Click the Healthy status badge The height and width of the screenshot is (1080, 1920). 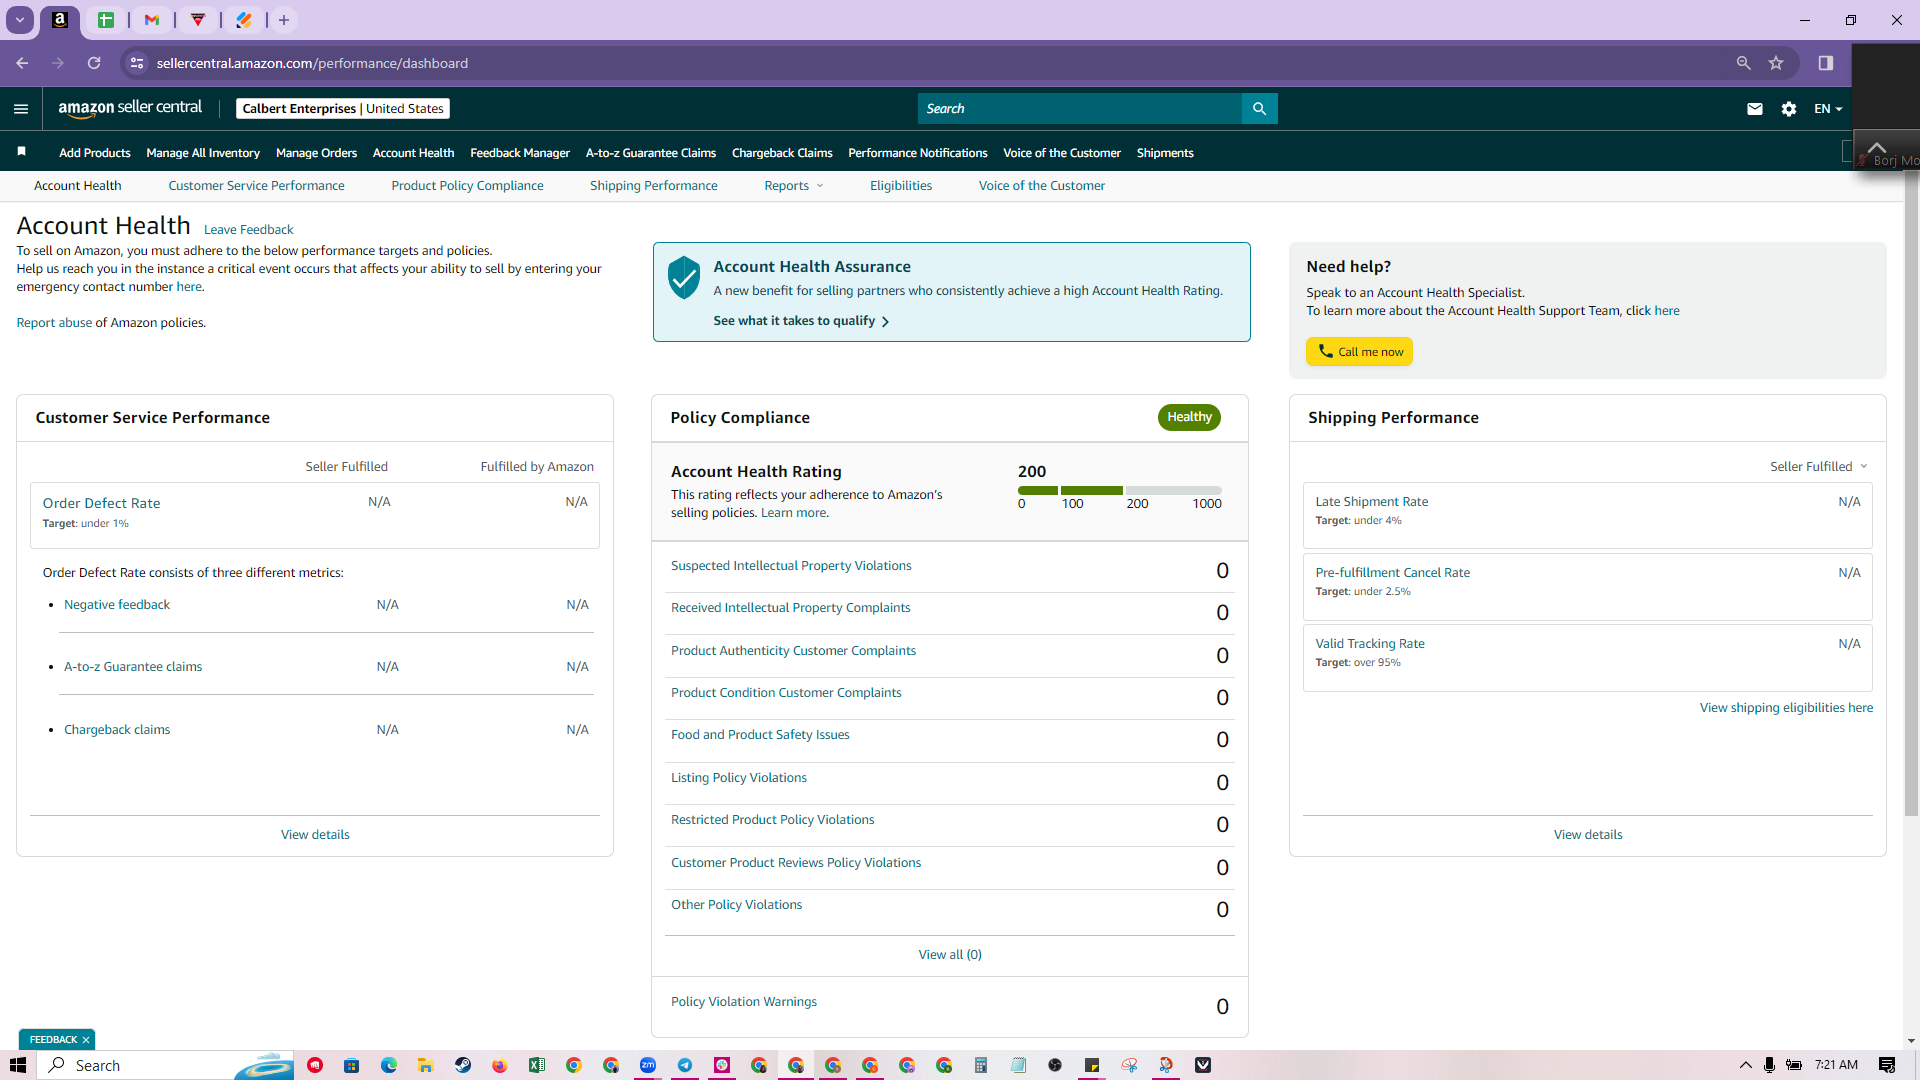[x=1189, y=417]
